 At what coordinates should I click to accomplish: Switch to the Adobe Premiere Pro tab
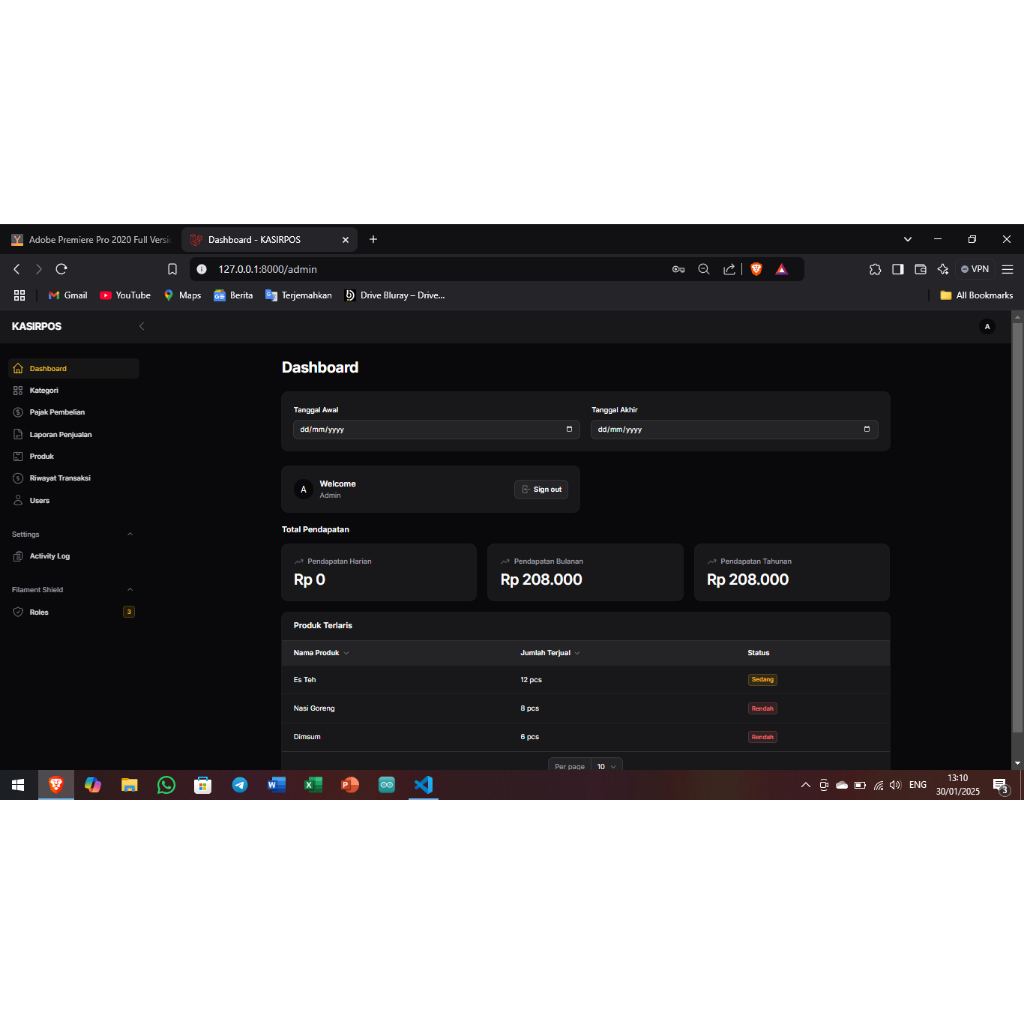(x=92, y=240)
